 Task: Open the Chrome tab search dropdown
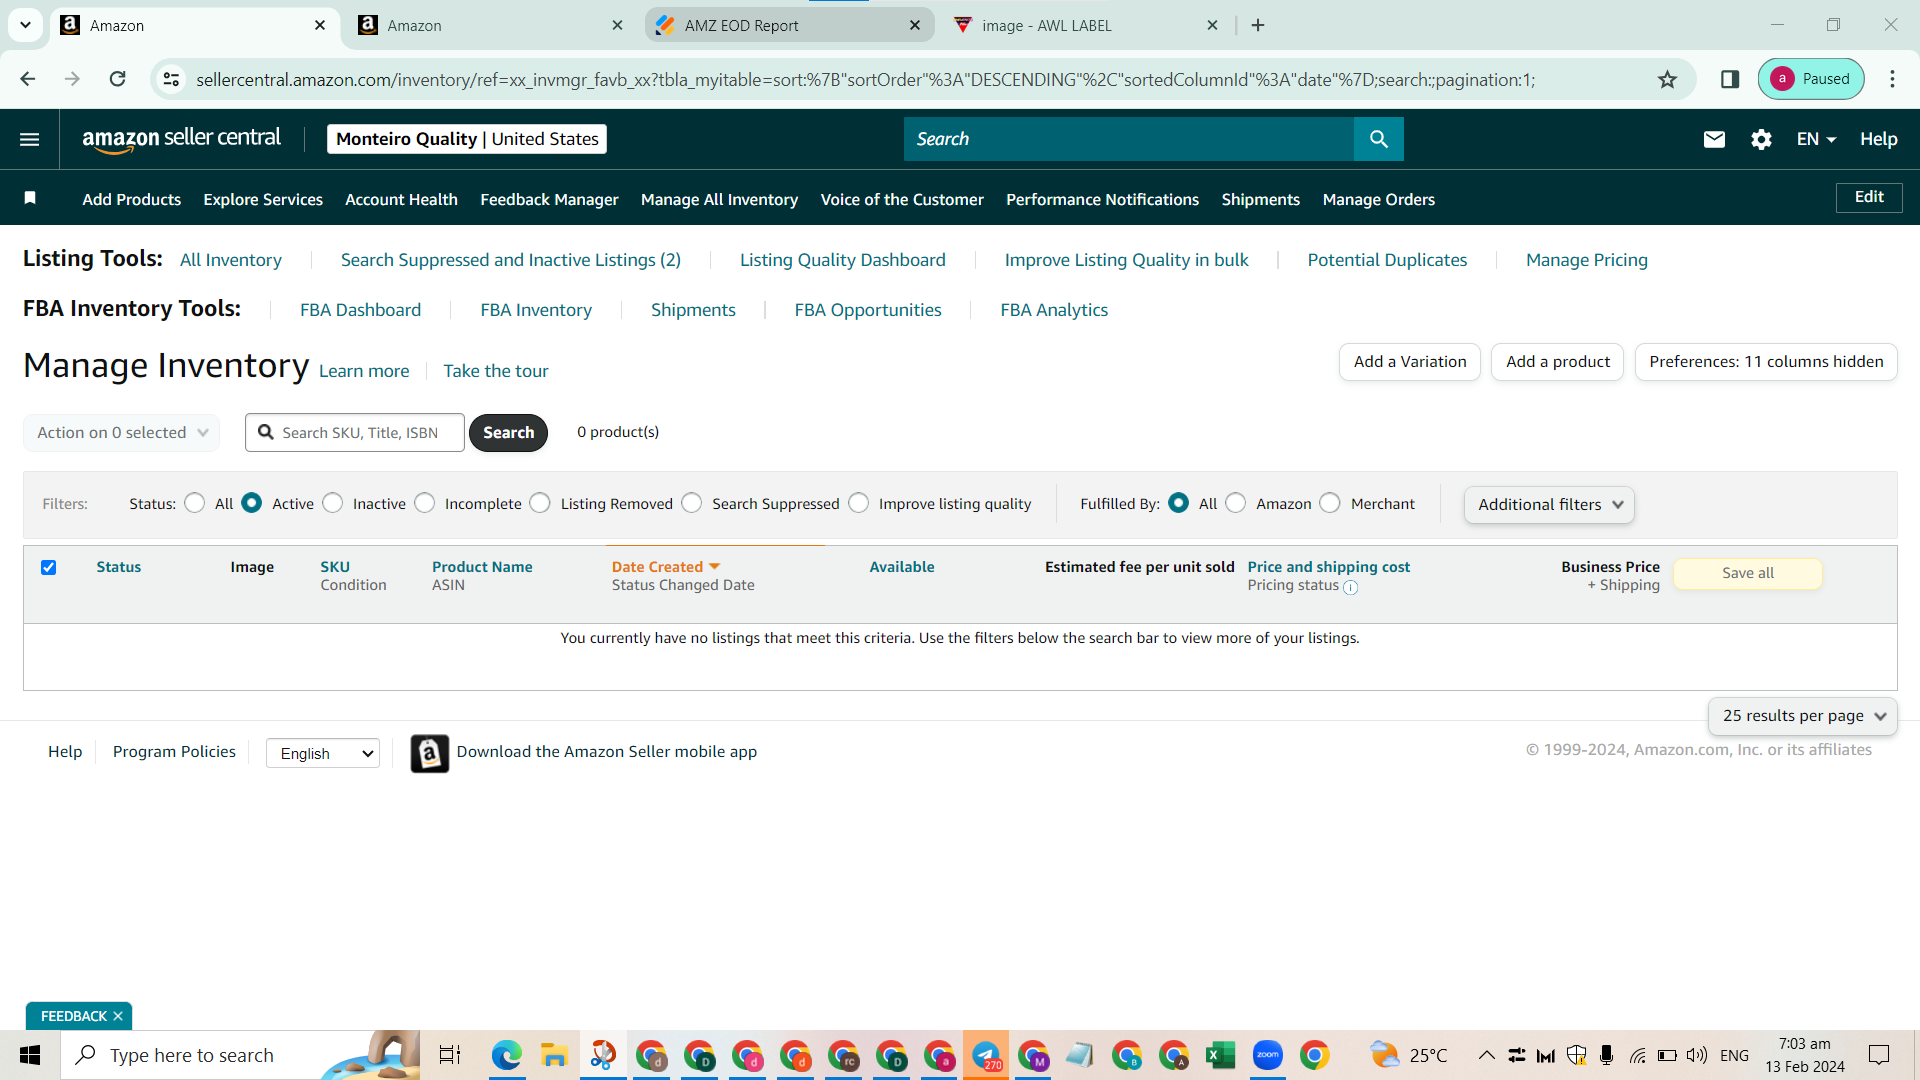[25, 25]
